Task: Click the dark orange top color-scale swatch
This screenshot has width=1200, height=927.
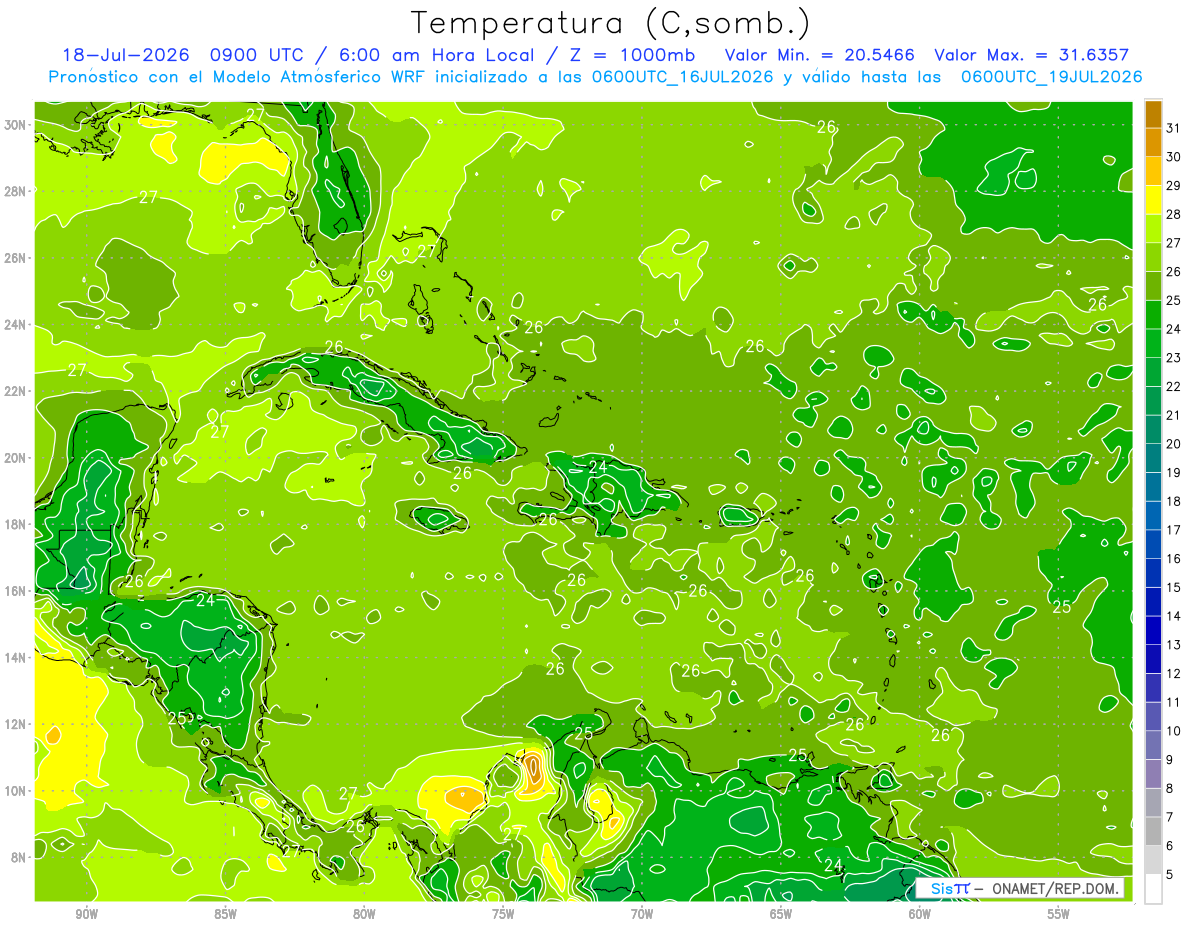Action: coord(1153,114)
